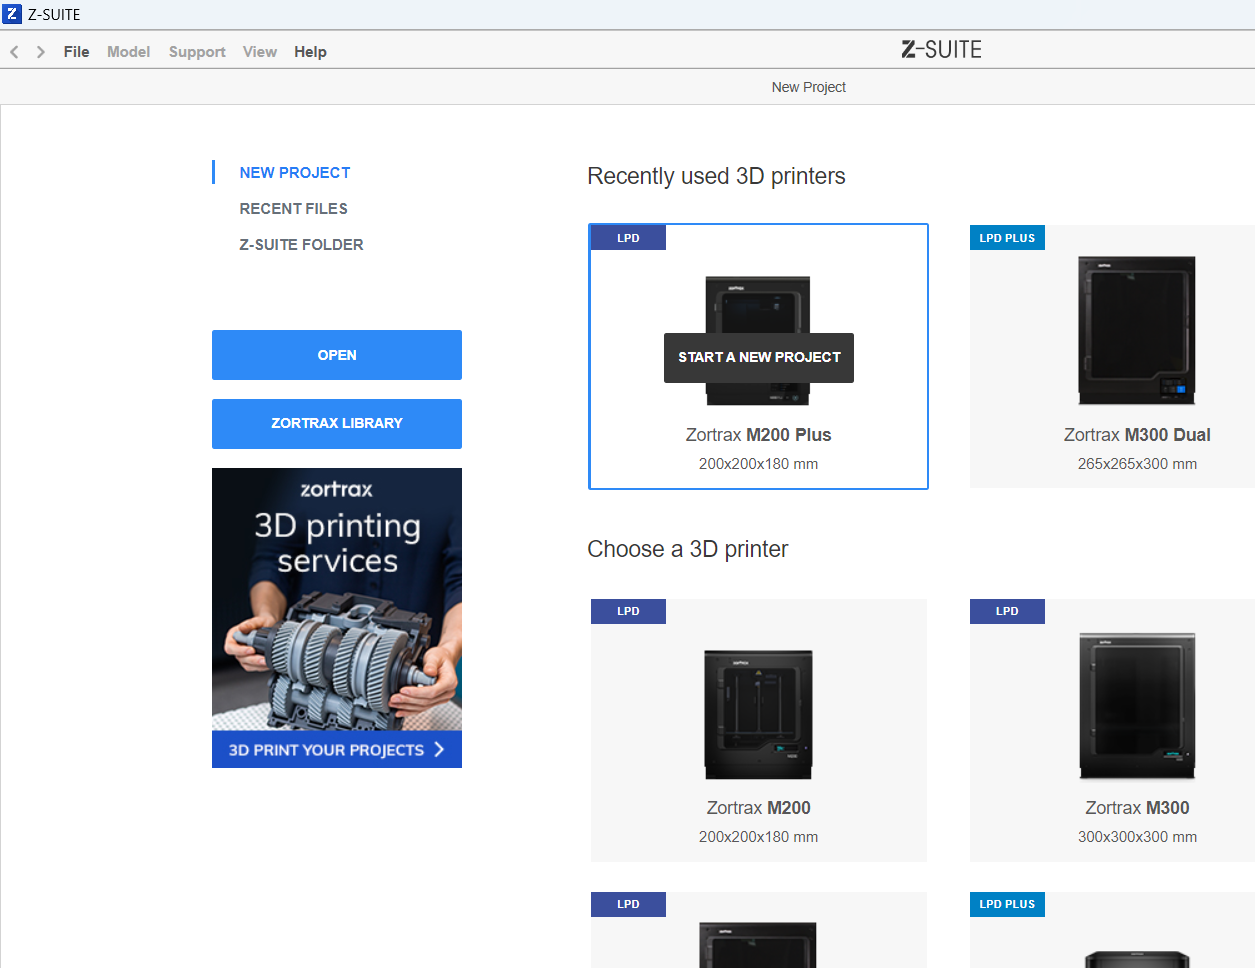Click LPD PLUS badge on M300 Dual card
The height and width of the screenshot is (968, 1255).
tap(1007, 238)
